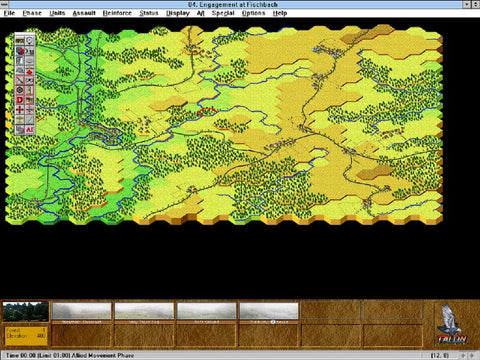Select the red letter D toolbar icon
The image size is (480, 360).
[x=20, y=100]
